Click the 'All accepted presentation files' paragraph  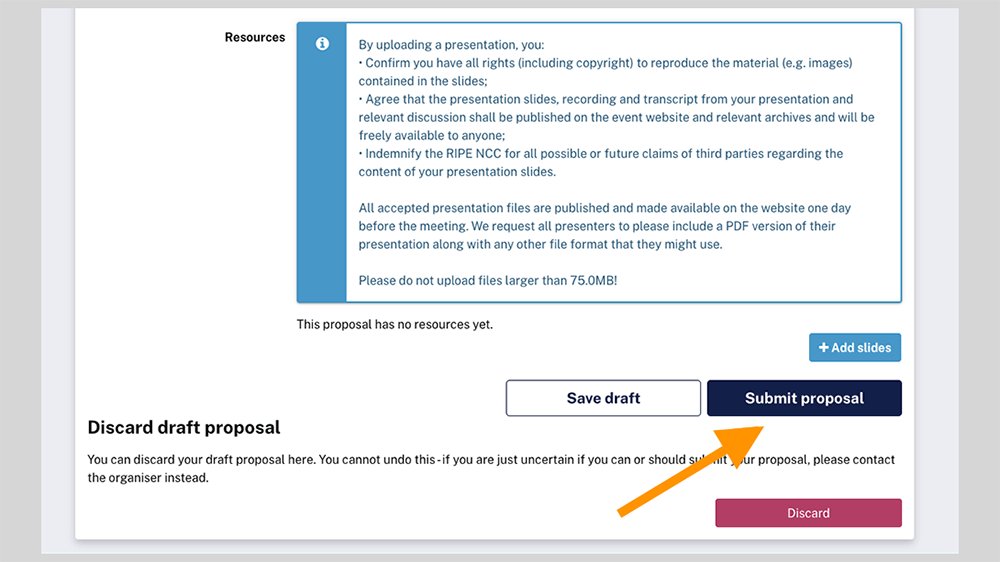(604, 208)
